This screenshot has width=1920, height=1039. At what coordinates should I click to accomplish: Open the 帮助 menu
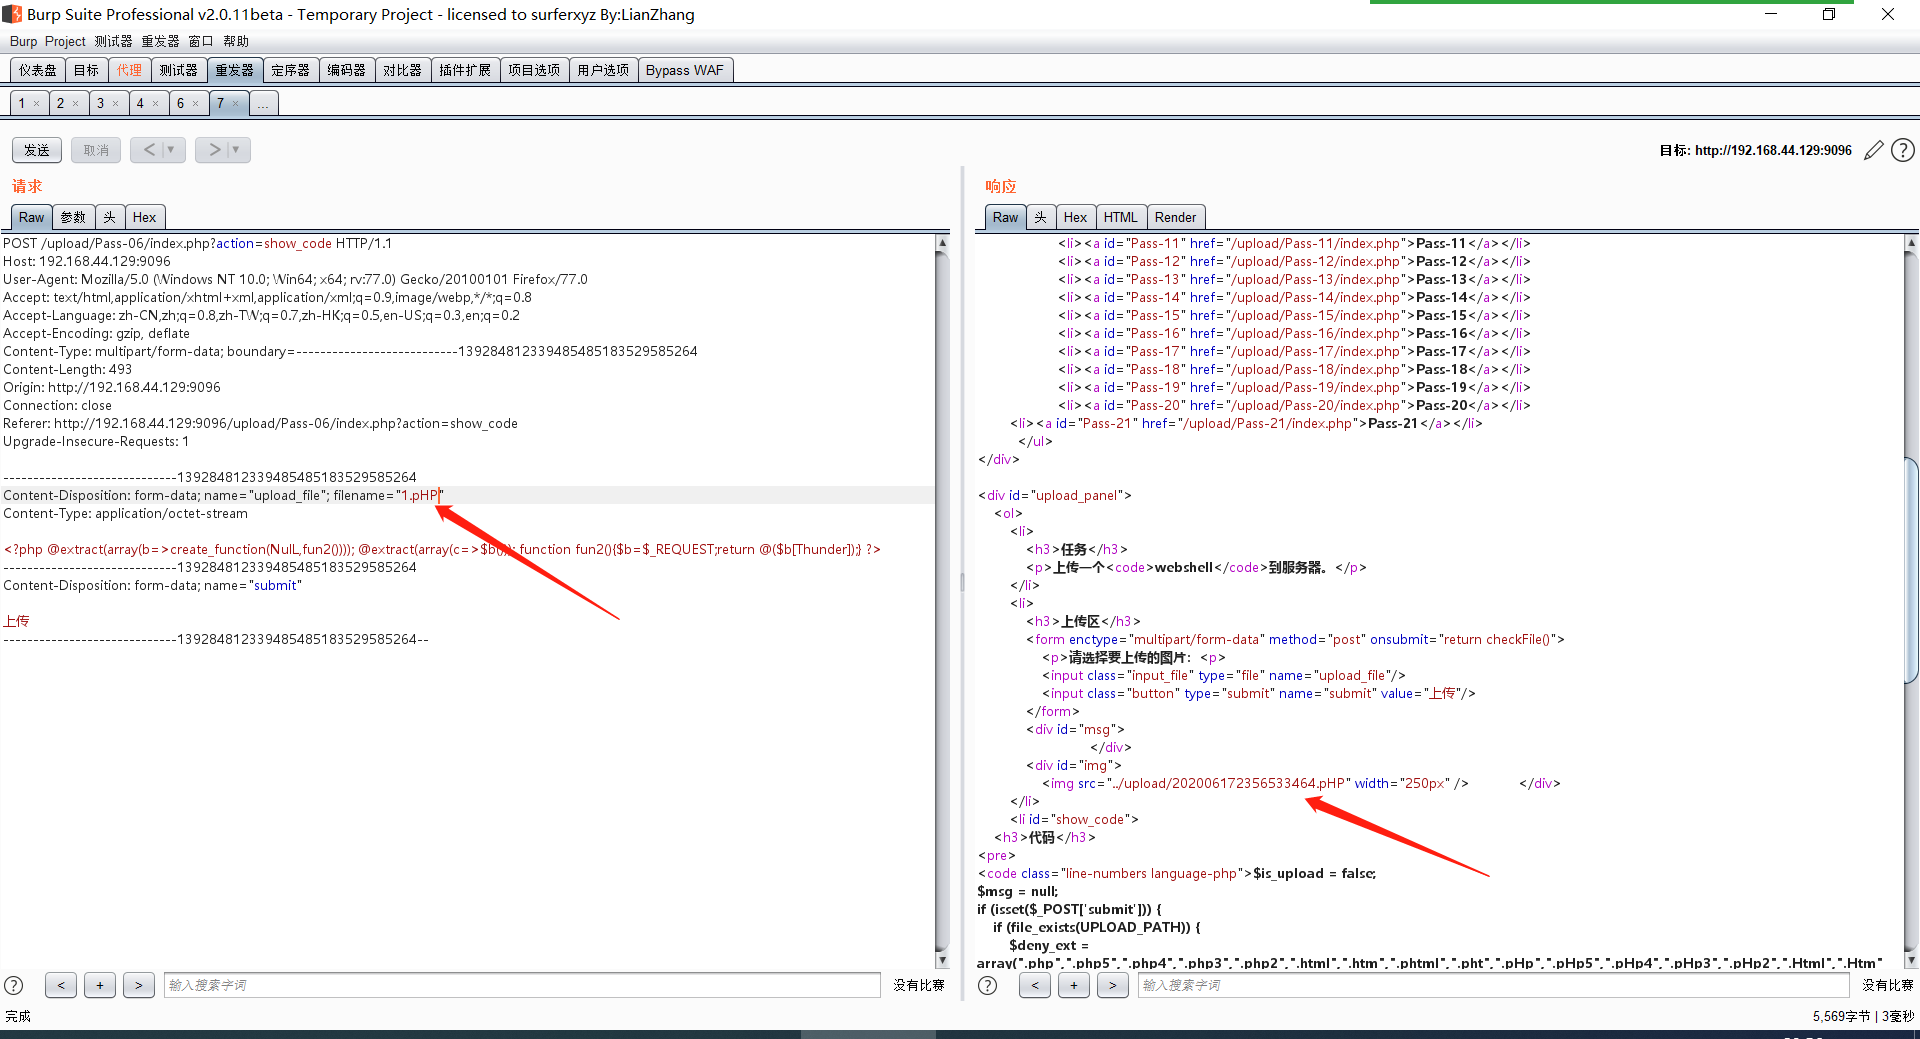[236, 41]
